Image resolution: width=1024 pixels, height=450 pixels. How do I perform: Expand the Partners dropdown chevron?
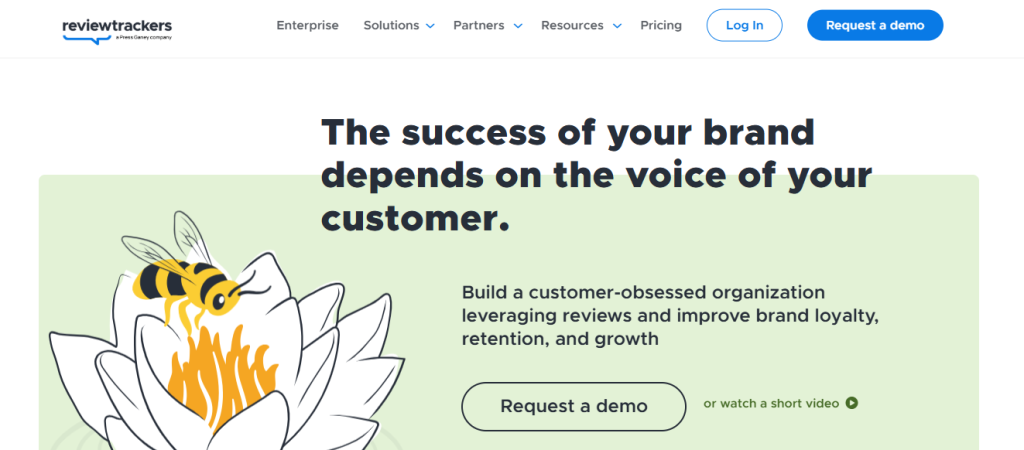(x=518, y=26)
